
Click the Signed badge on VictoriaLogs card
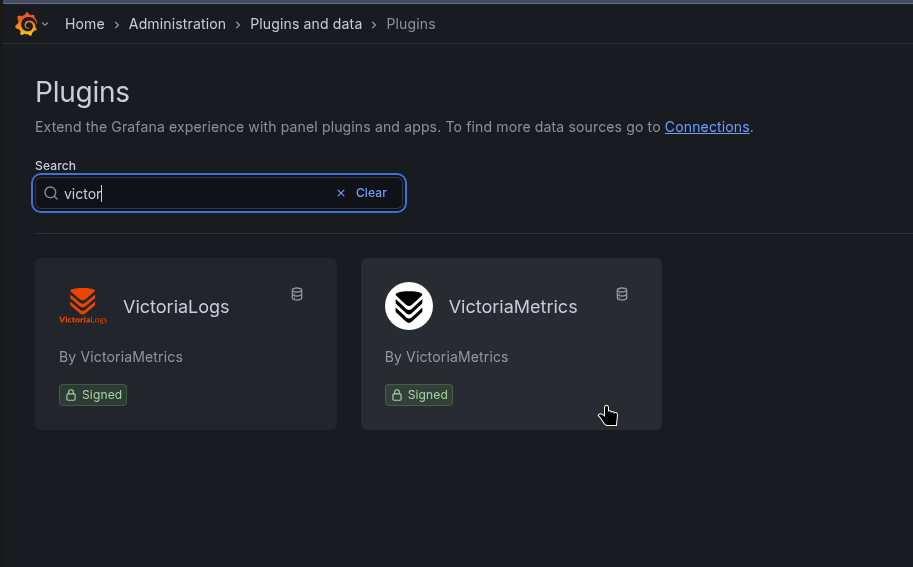coord(93,395)
